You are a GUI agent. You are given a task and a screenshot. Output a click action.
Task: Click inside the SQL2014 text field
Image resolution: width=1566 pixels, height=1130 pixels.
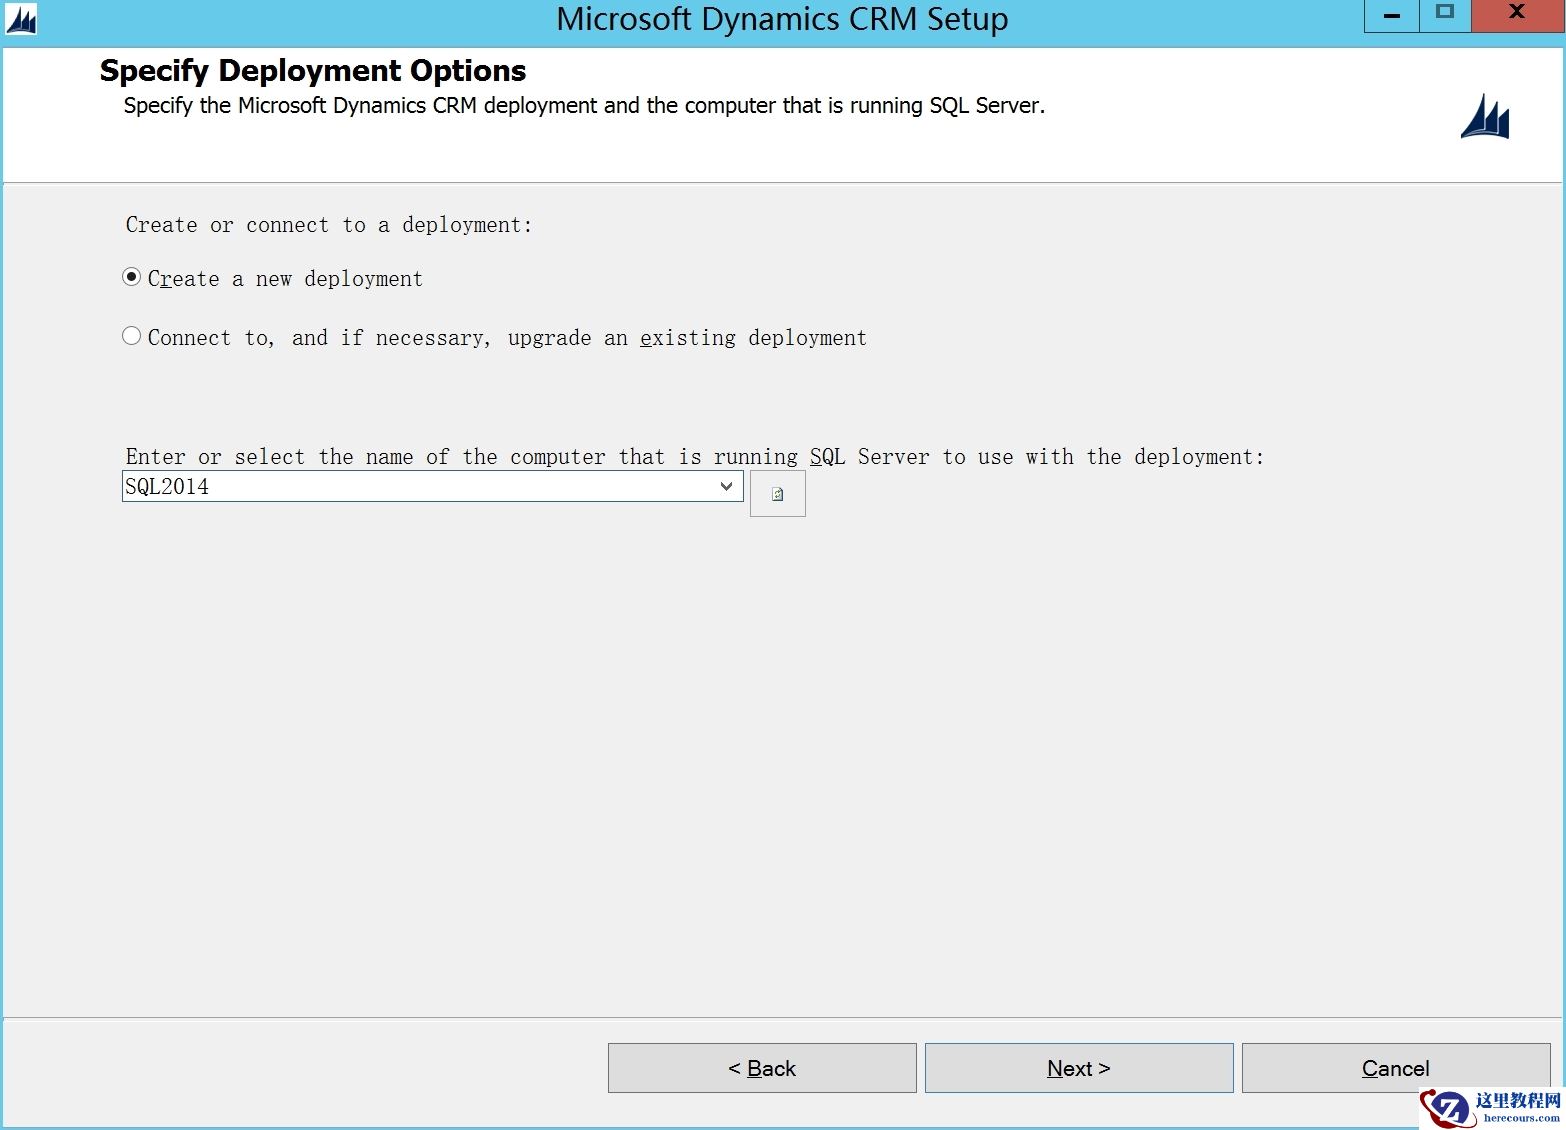coord(400,486)
